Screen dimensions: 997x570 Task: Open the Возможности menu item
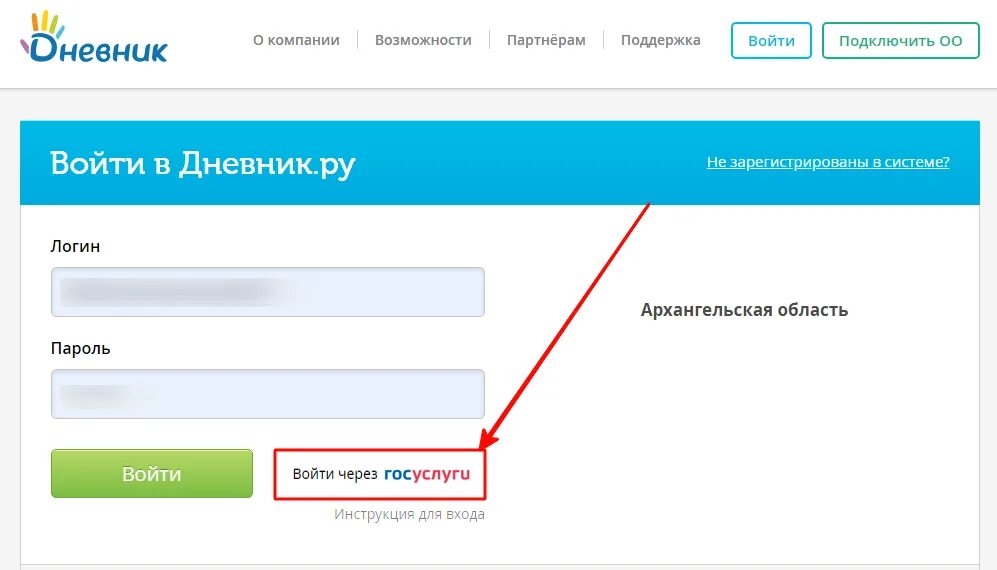[423, 40]
